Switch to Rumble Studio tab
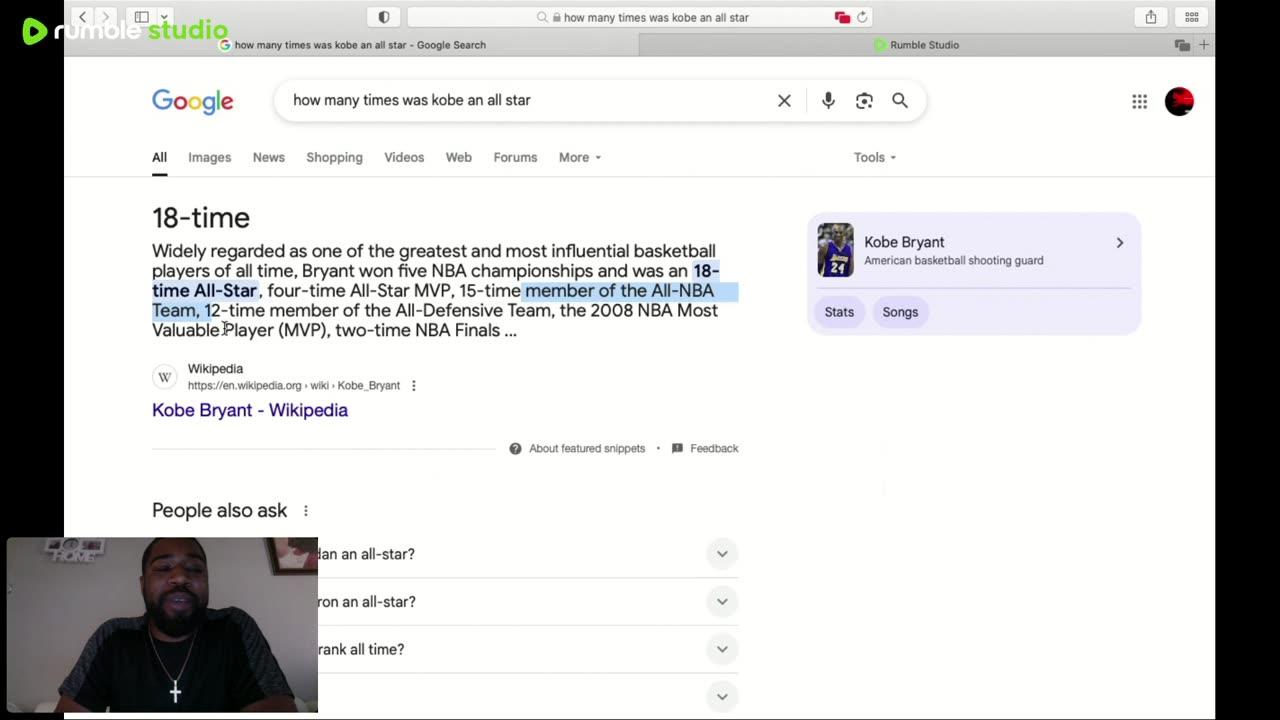Screen dimensions: 1280x720 click(x=916, y=45)
